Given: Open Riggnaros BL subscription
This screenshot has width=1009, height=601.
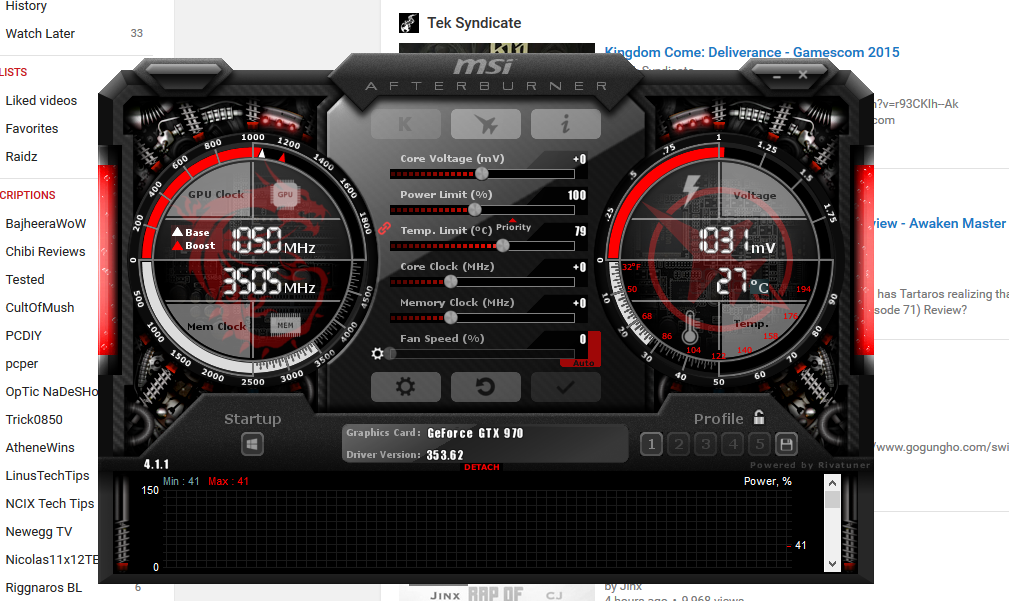Looking at the screenshot, I should 44,587.
